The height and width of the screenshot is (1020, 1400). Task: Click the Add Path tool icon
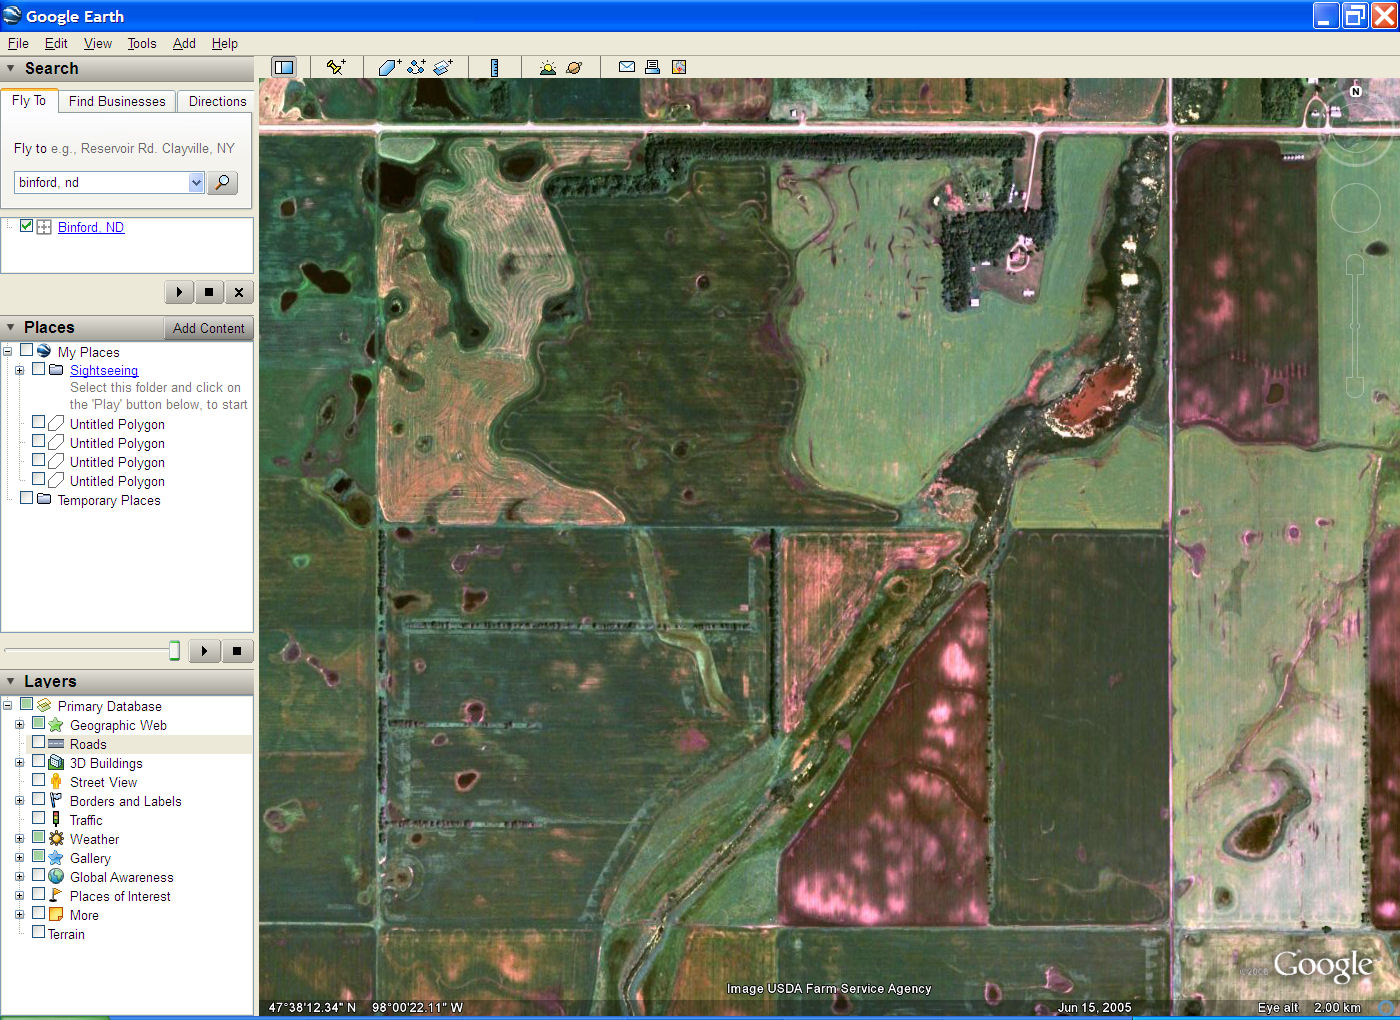[416, 67]
